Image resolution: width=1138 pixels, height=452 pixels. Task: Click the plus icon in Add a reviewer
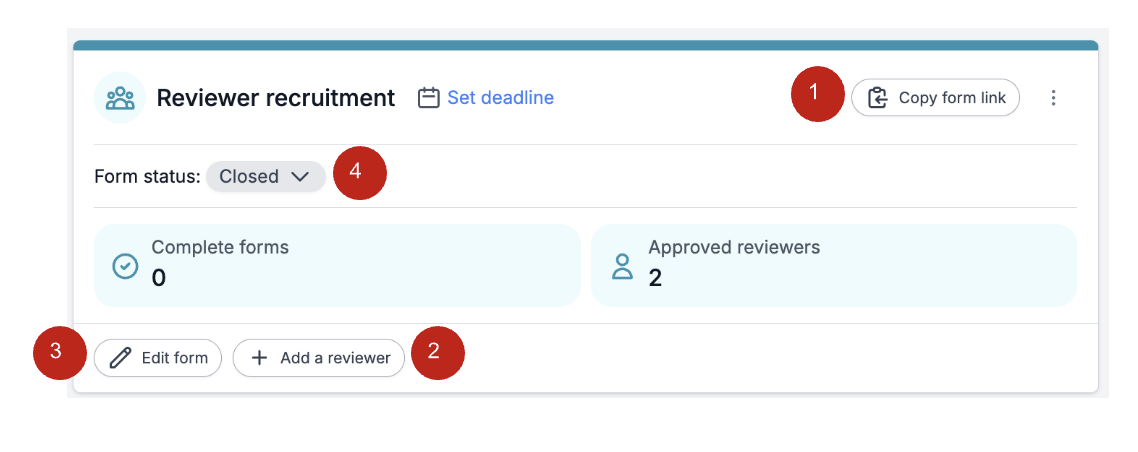point(259,358)
